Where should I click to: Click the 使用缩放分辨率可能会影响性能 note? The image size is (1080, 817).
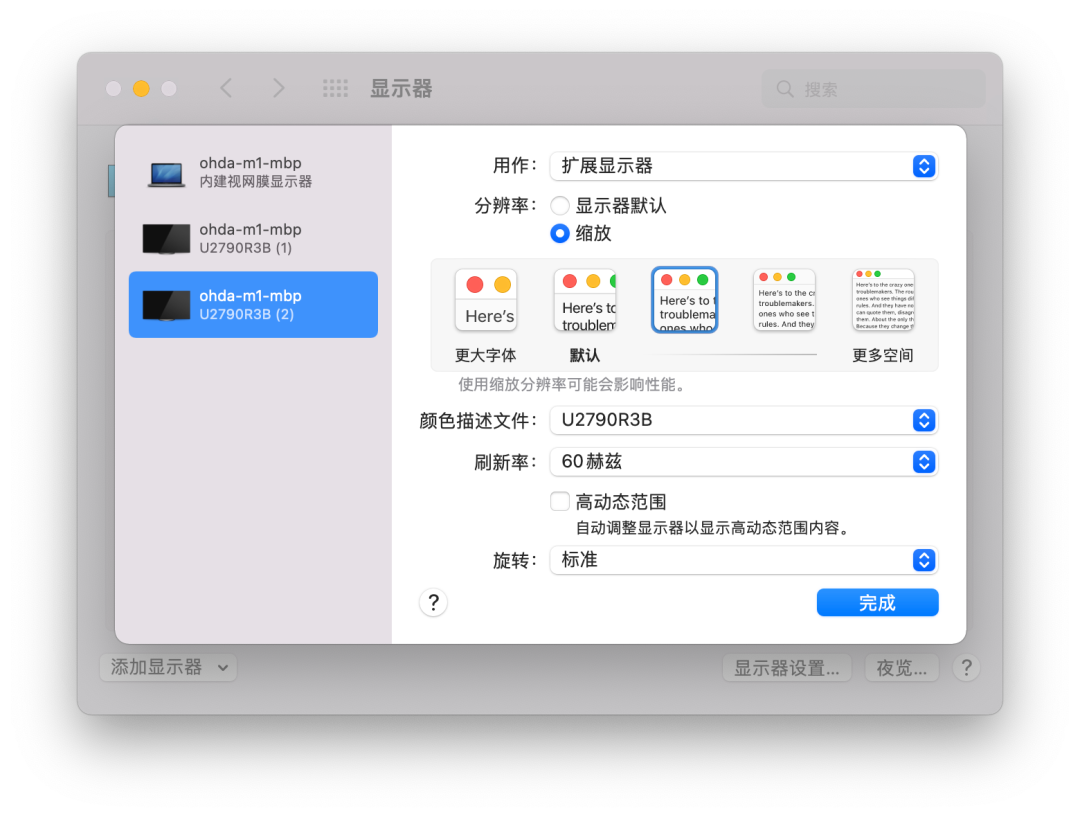[x=574, y=384]
